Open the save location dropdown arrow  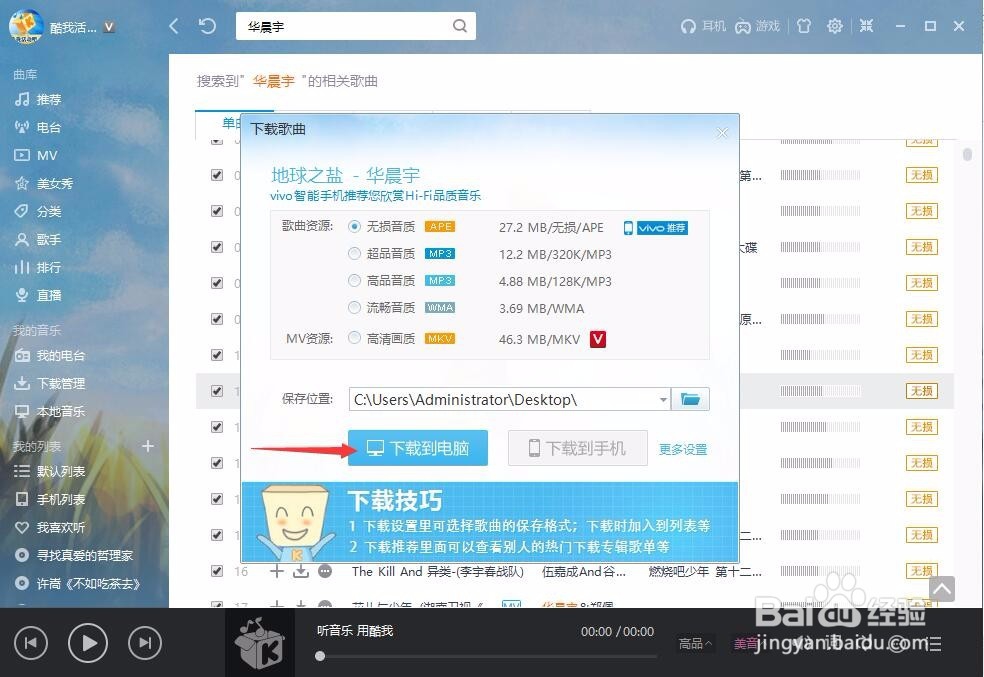pos(663,398)
